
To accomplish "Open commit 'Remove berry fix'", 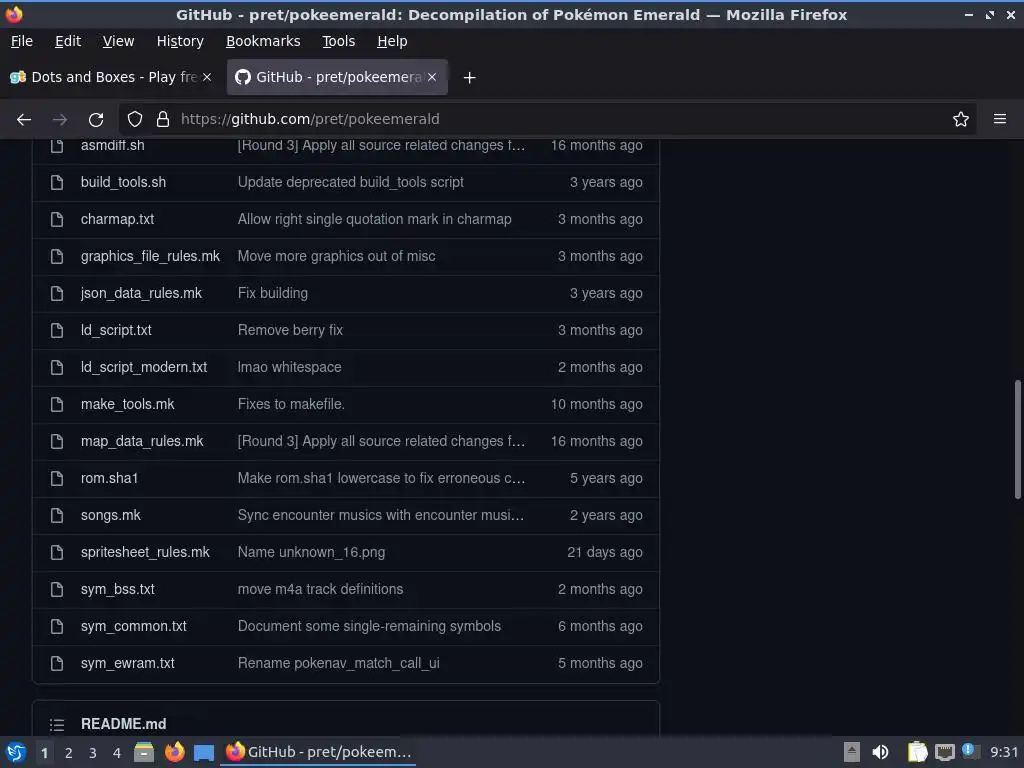I will coord(290,330).
